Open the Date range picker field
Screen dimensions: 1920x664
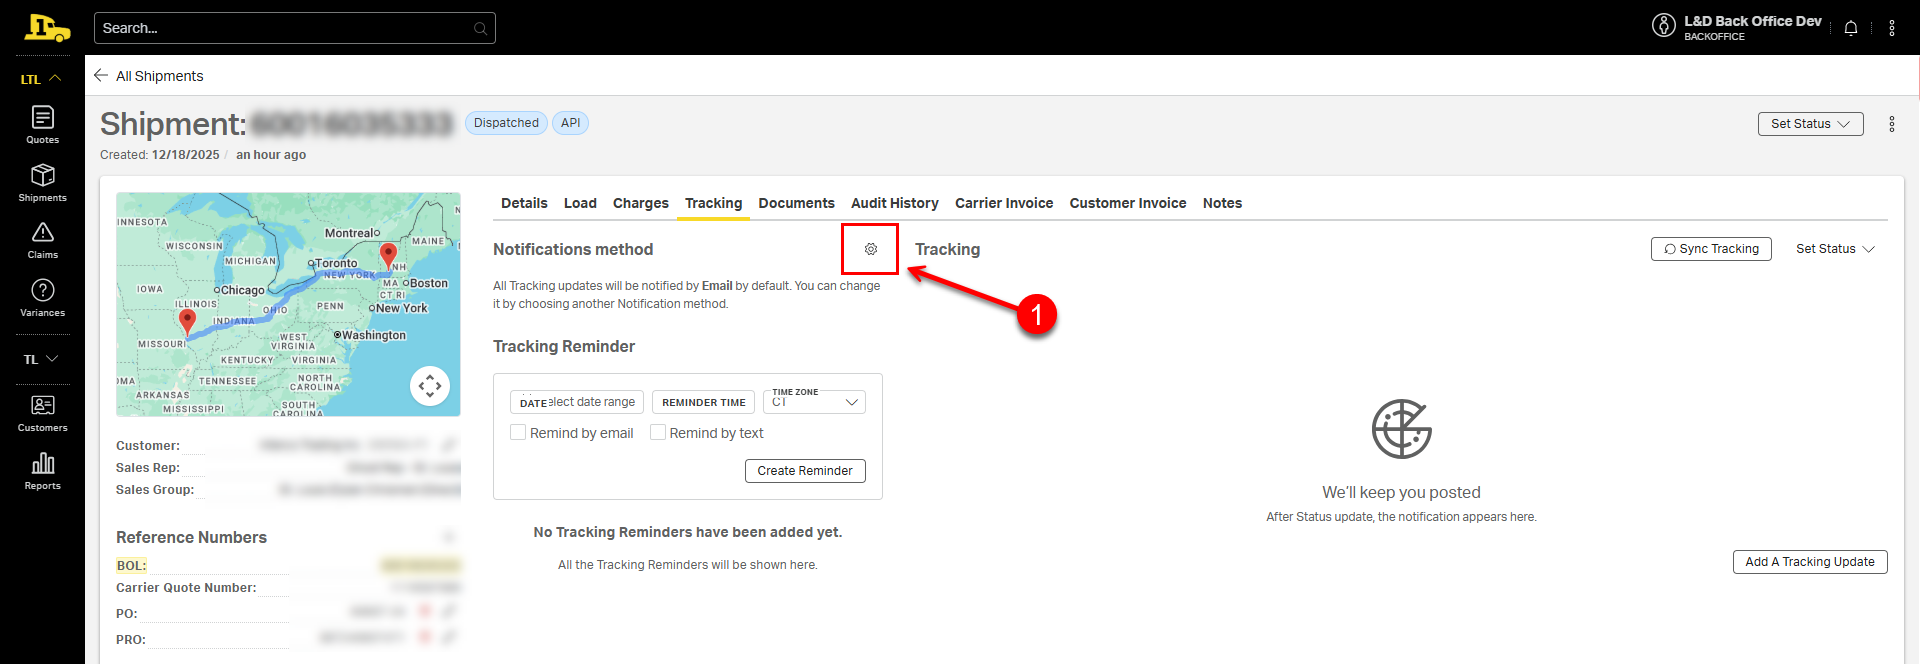tap(577, 402)
